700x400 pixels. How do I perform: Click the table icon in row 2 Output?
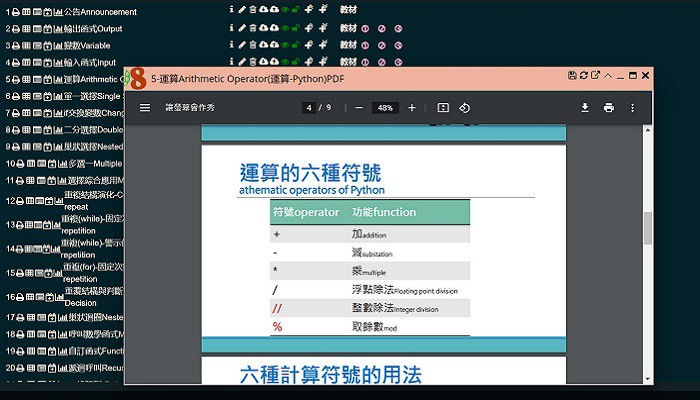(27, 29)
